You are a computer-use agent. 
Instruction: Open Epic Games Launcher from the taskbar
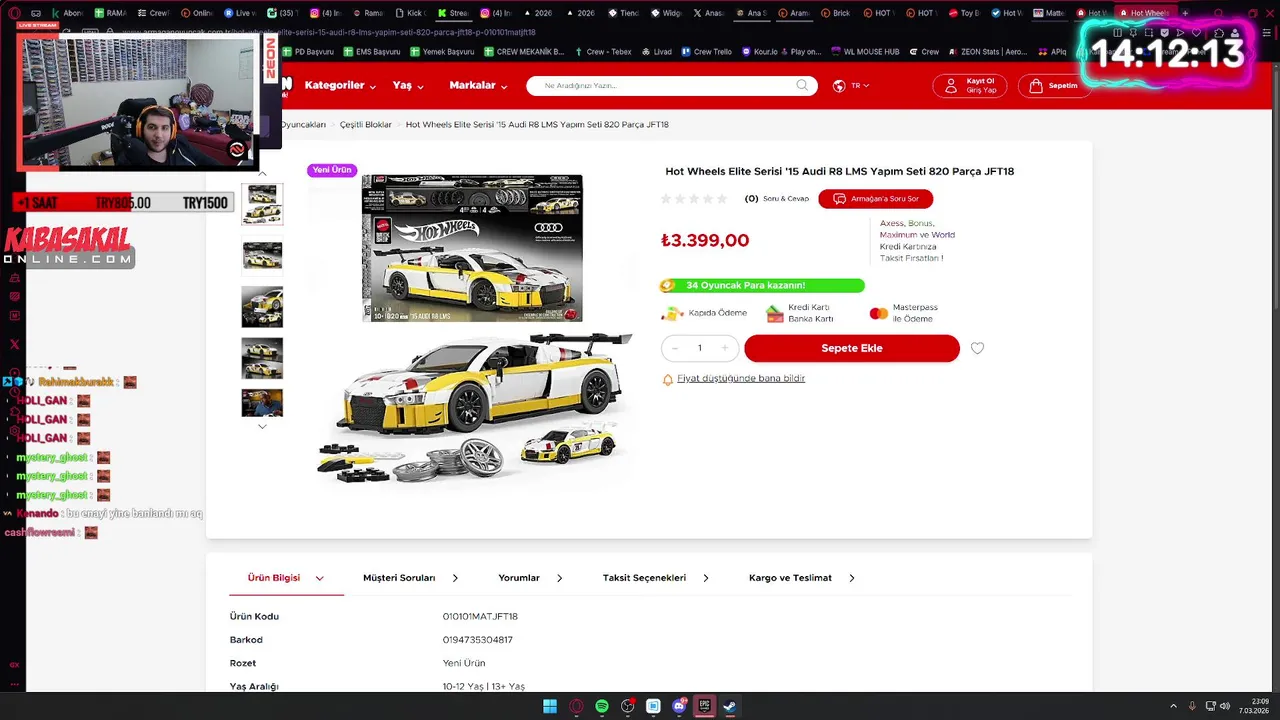click(x=705, y=706)
